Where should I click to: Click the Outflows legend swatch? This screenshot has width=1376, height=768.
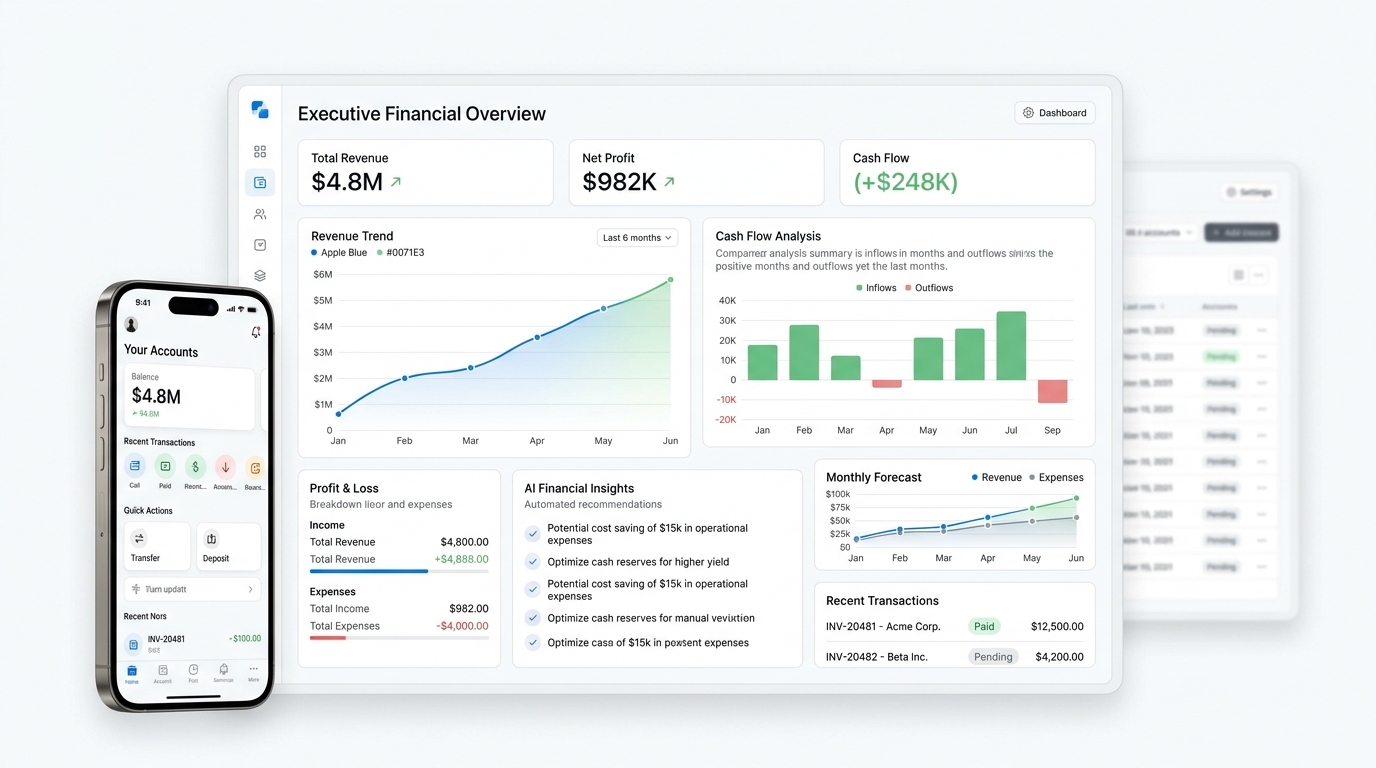[x=908, y=288]
